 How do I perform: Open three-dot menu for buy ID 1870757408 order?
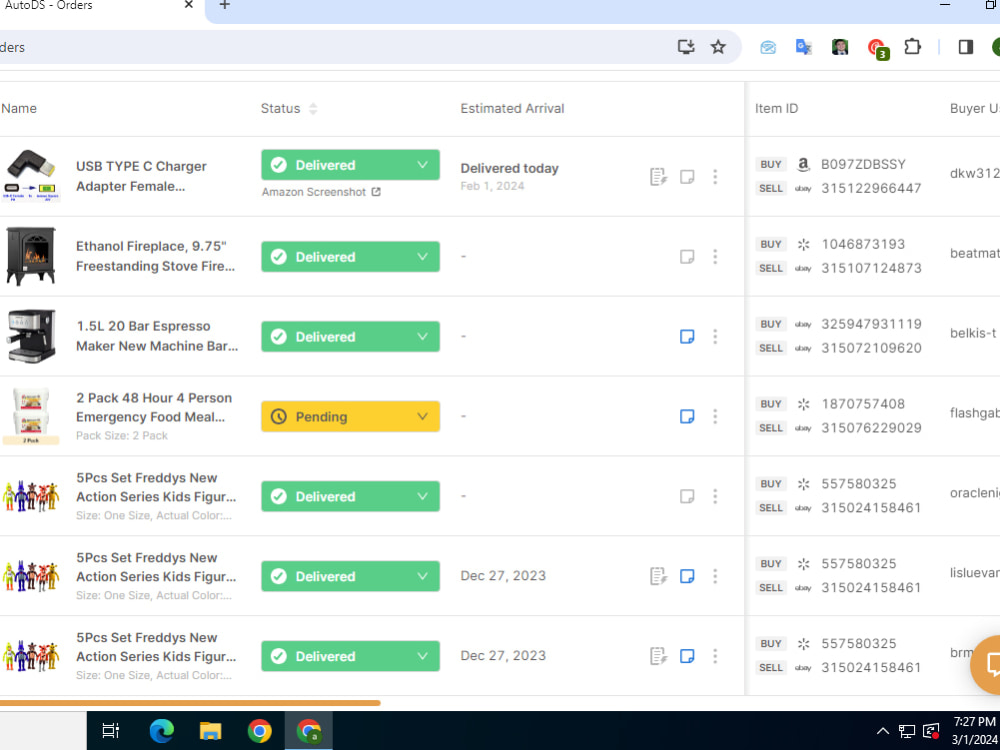point(715,416)
